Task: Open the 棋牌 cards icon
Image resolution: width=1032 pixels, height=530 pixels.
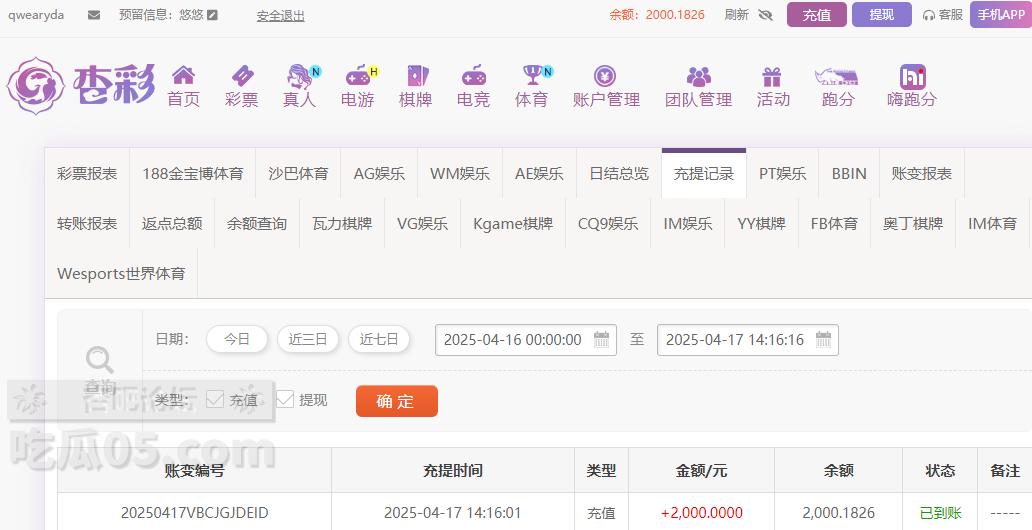Action: 417,76
